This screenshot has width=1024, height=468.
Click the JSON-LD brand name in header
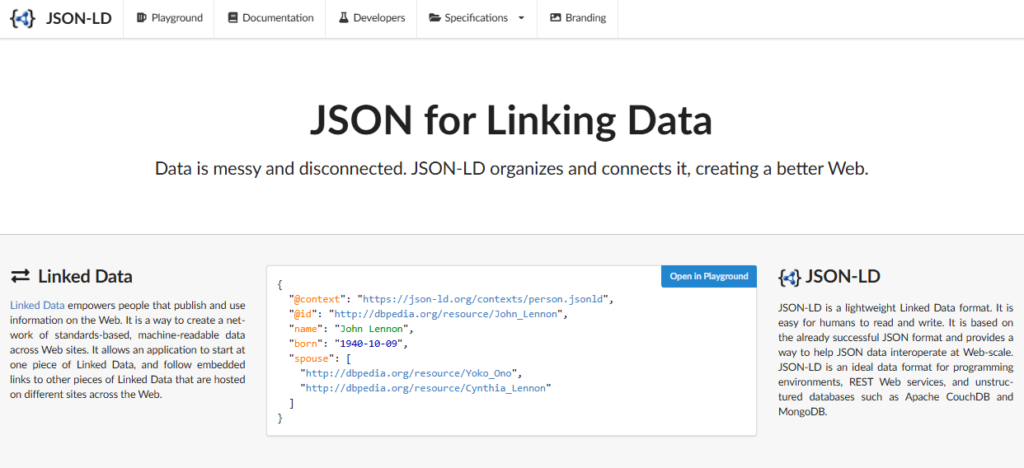pyautogui.click(x=78, y=18)
